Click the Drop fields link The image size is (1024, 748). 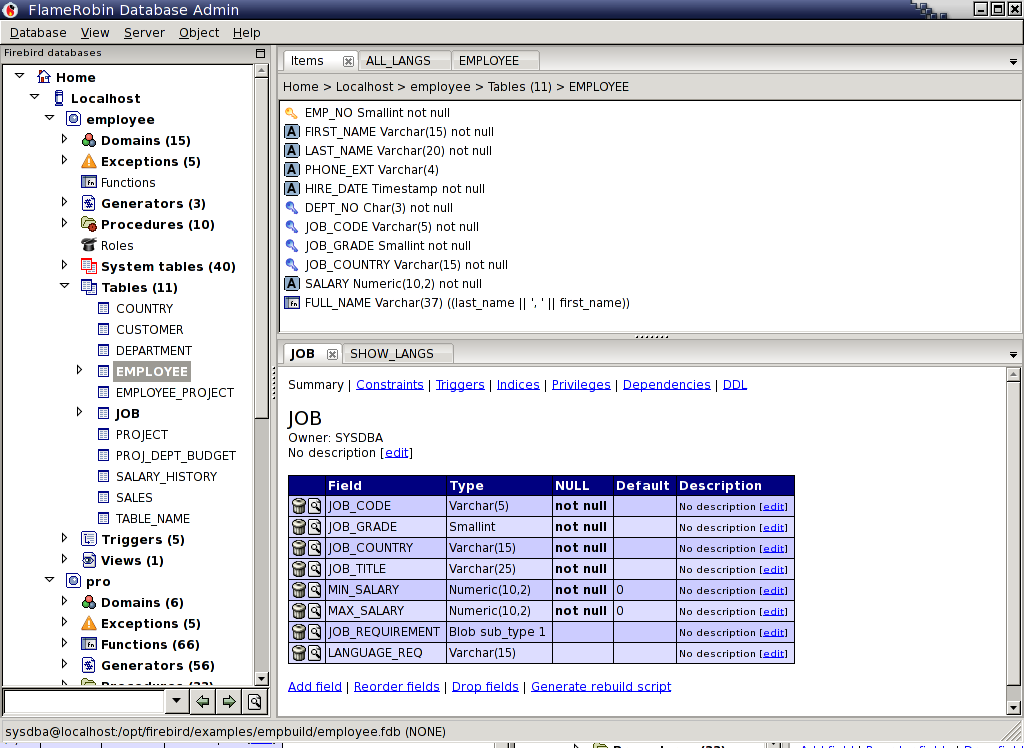485,687
